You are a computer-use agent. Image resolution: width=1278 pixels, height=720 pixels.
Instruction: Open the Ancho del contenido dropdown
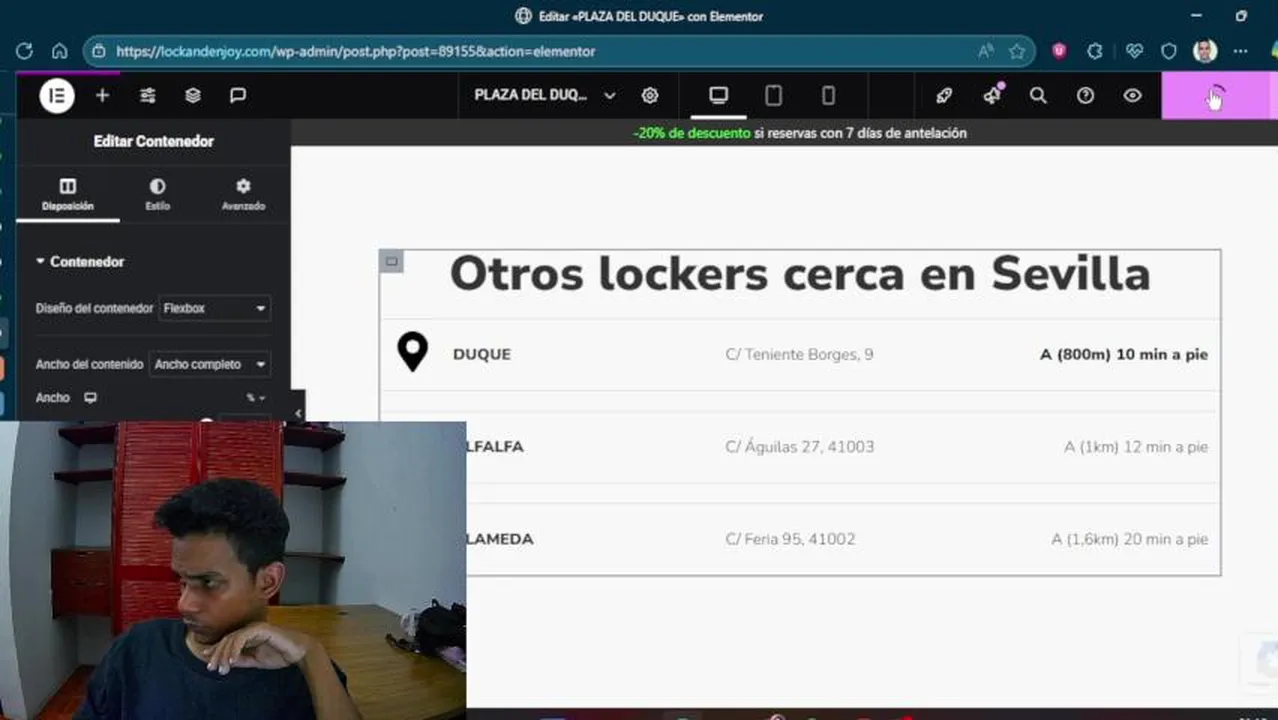click(209, 365)
